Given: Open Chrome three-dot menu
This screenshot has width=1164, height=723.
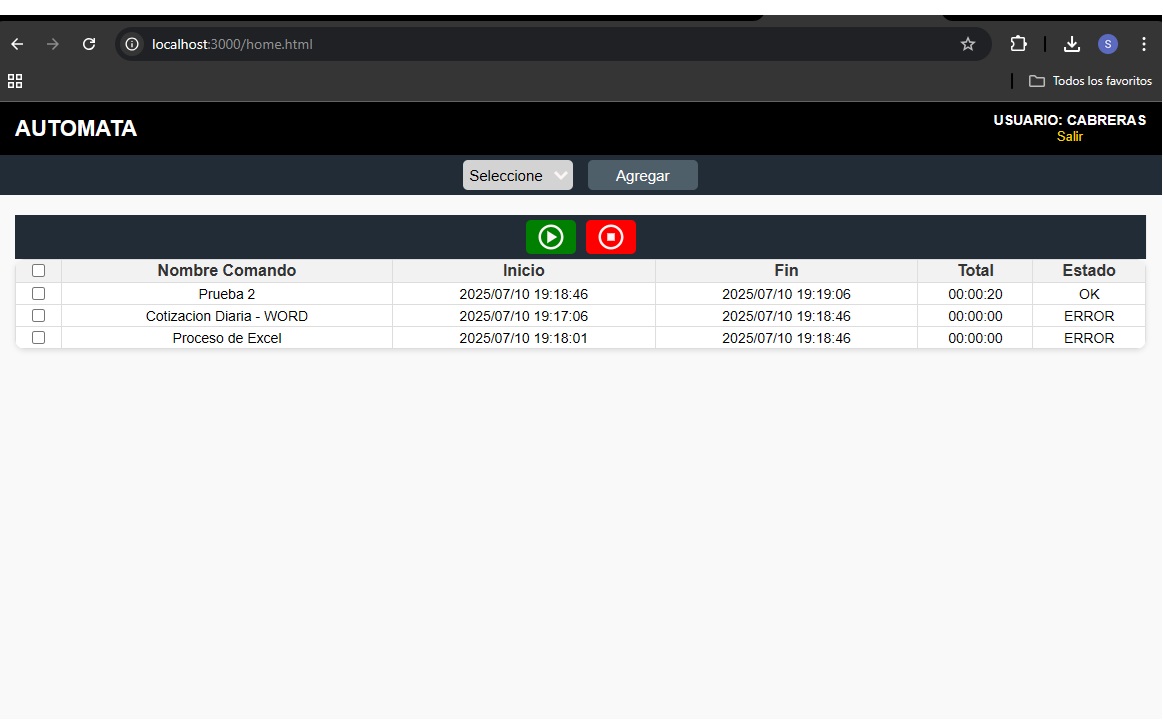Looking at the screenshot, I should click(1143, 45).
